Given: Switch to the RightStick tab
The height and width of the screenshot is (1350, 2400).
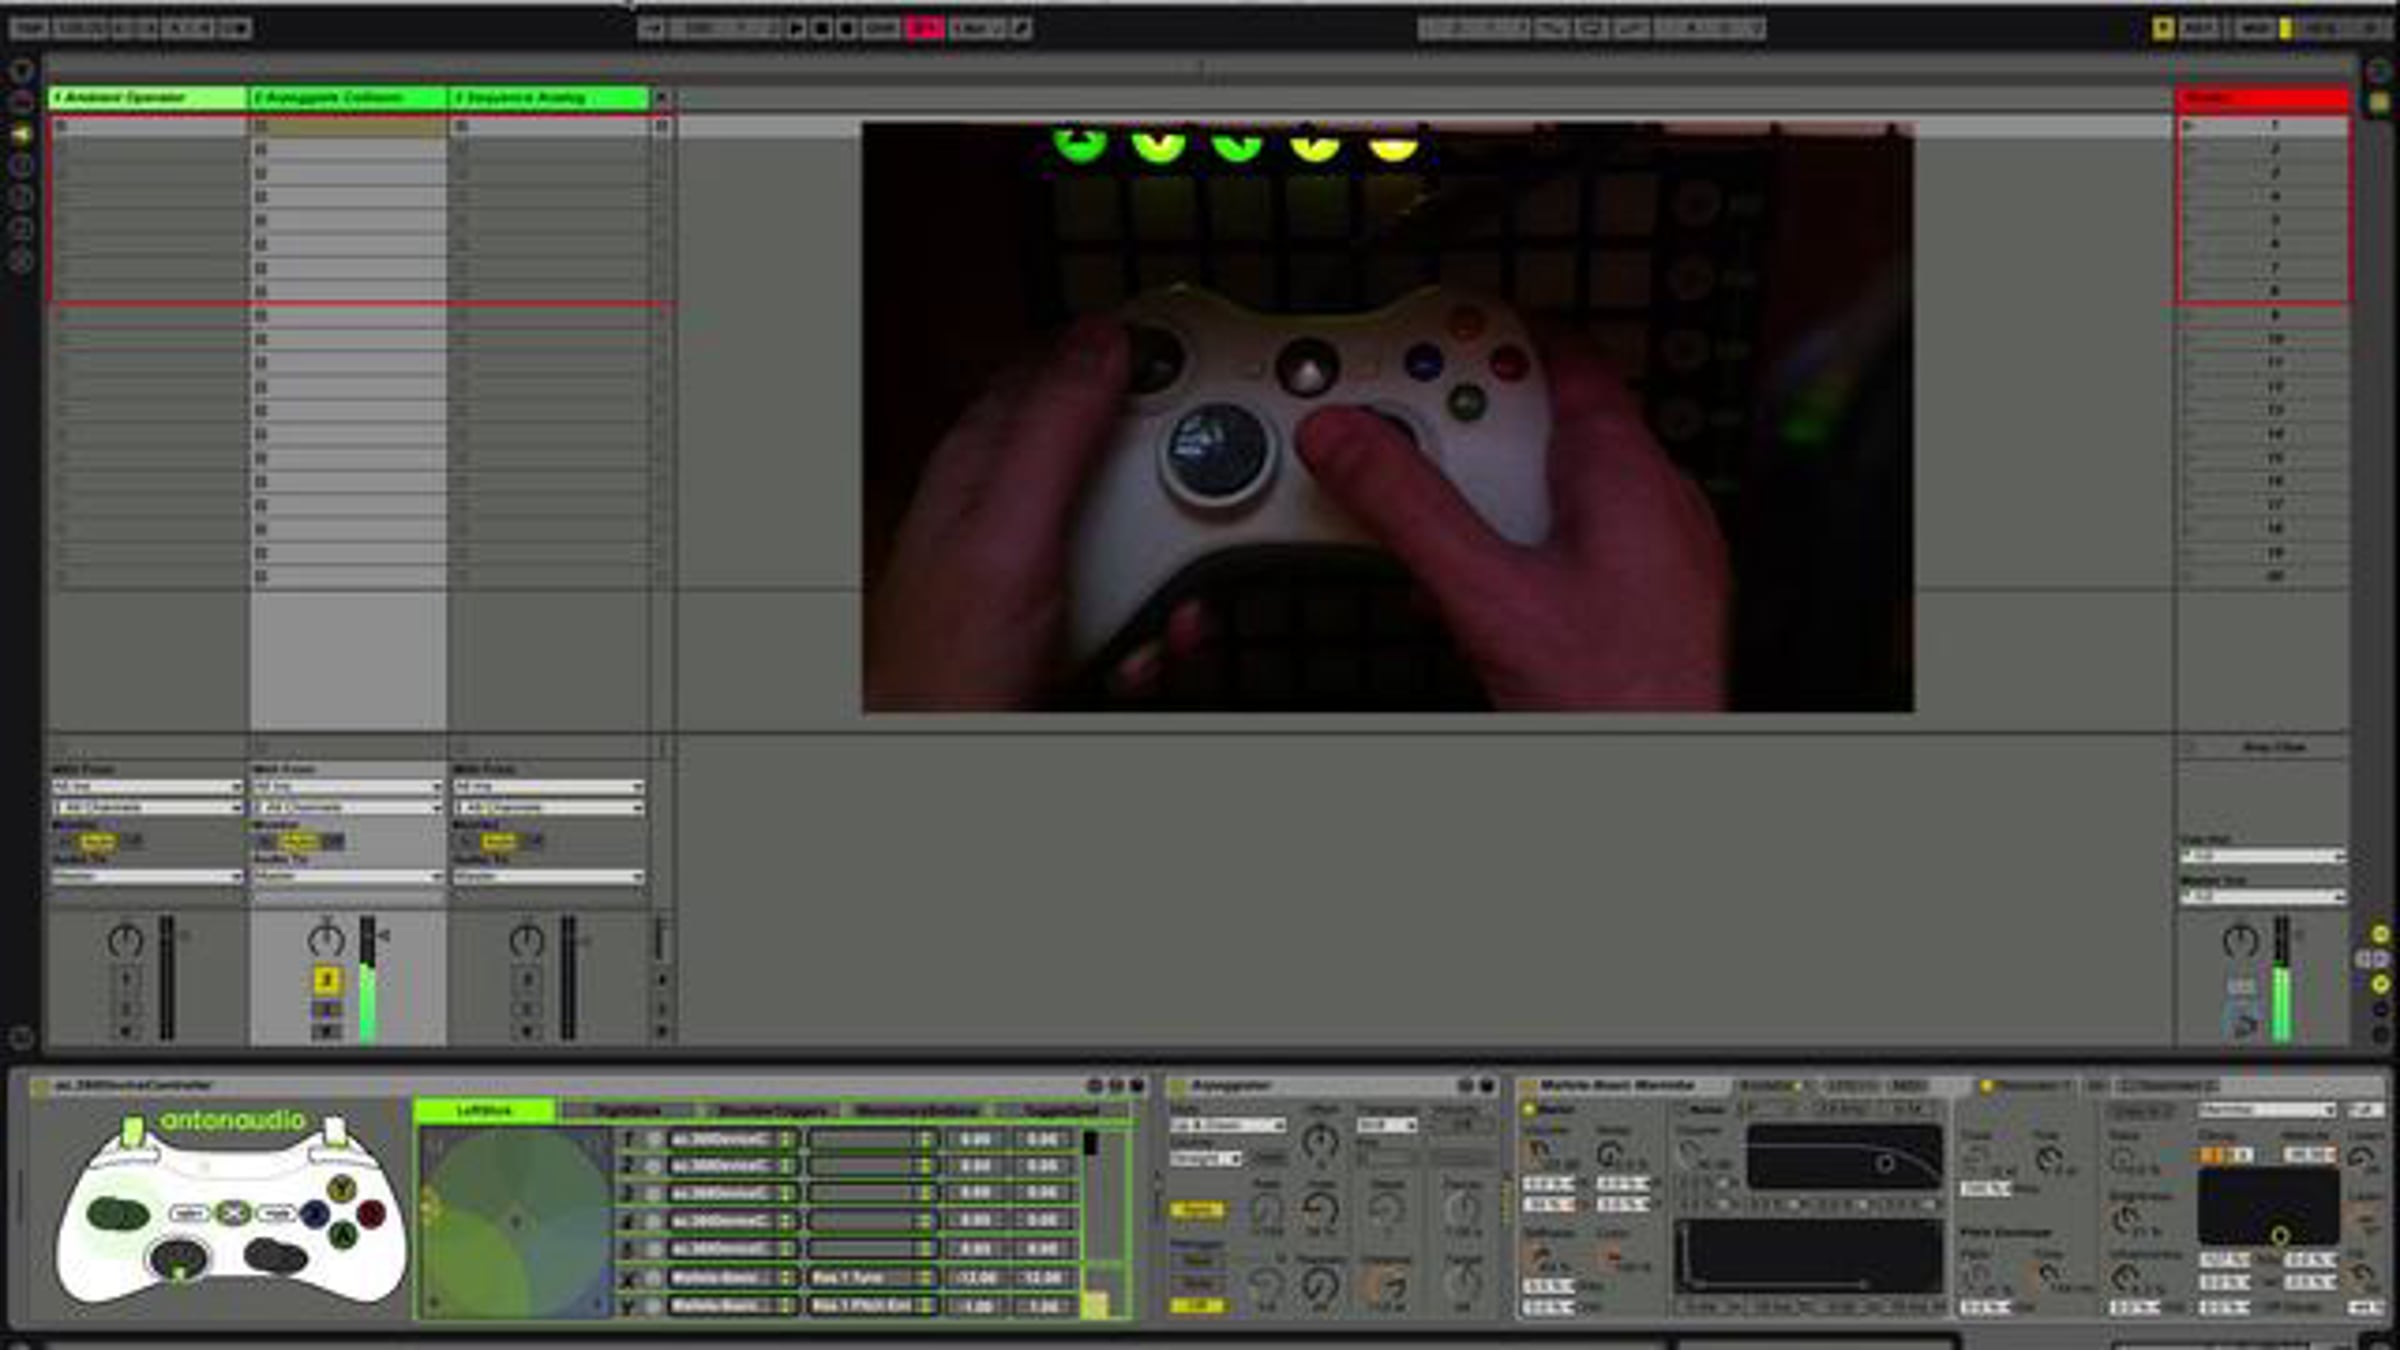Looking at the screenshot, I should point(628,1111).
